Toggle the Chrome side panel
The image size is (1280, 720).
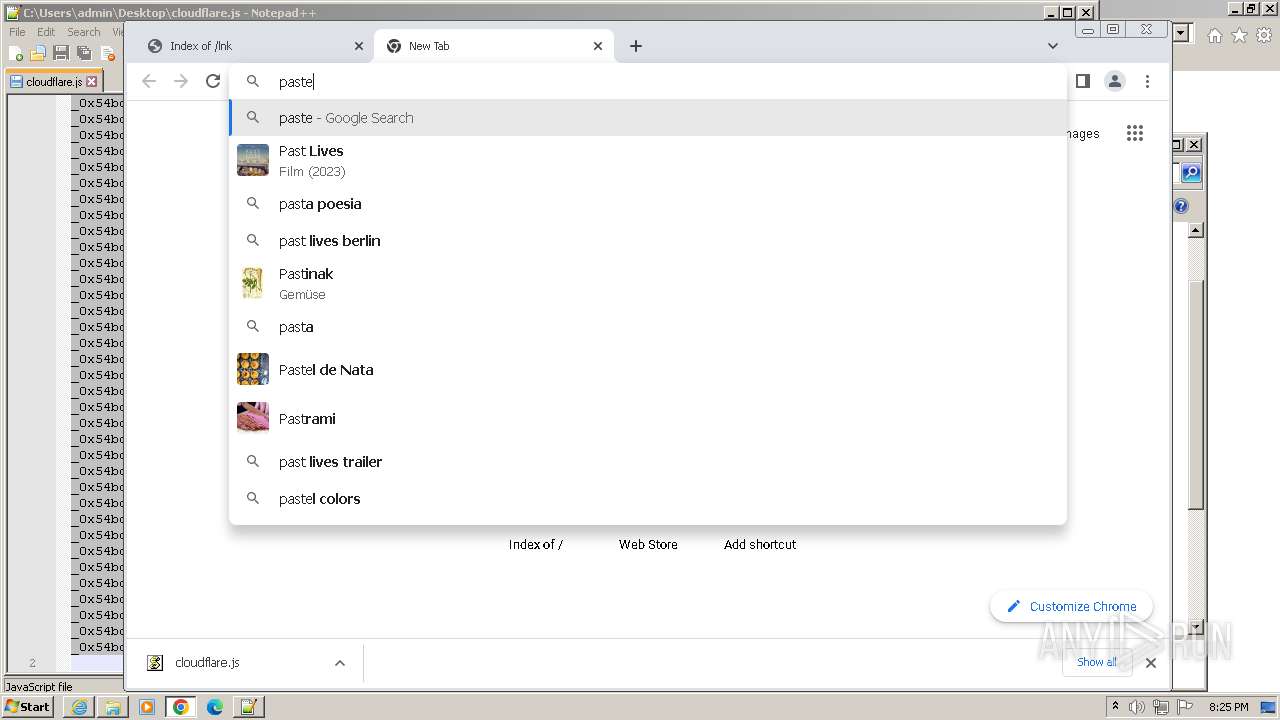click(x=1082, y=81)
